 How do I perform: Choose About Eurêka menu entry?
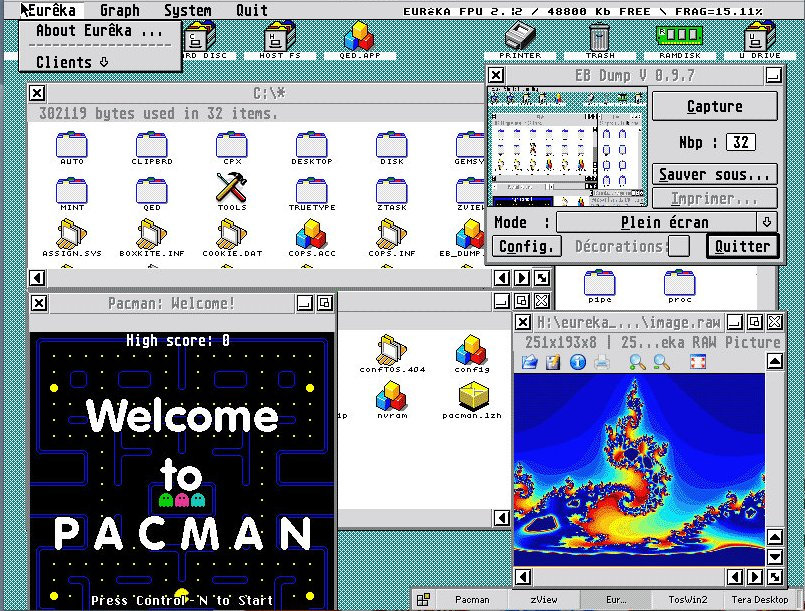pos(99,31)
